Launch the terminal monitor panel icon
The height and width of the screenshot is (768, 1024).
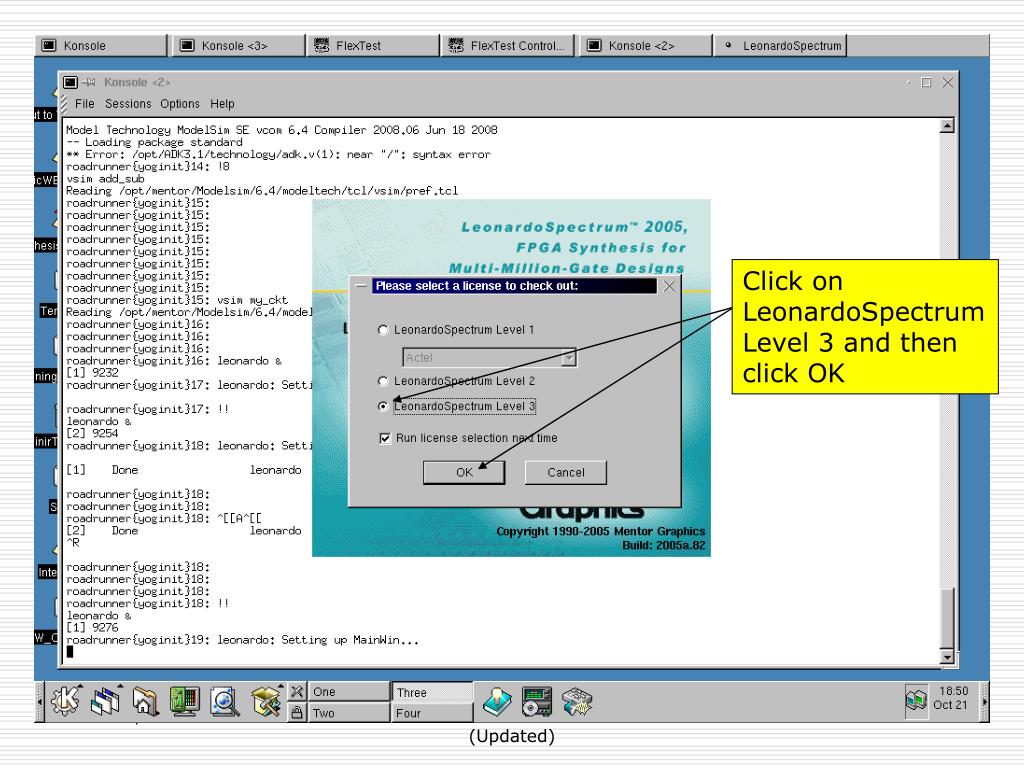pos(185,702)
